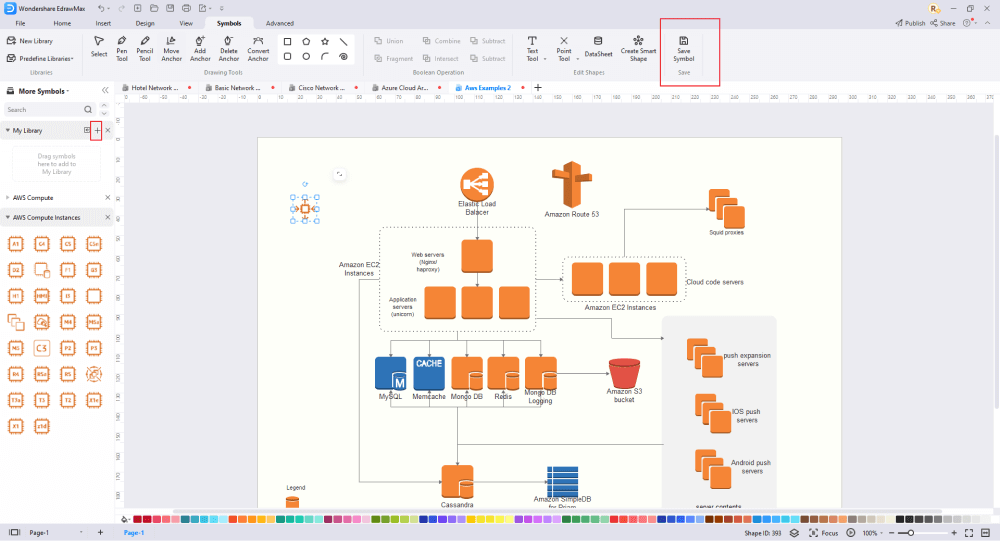Open the Hotel Network document tab

point(156,87)
